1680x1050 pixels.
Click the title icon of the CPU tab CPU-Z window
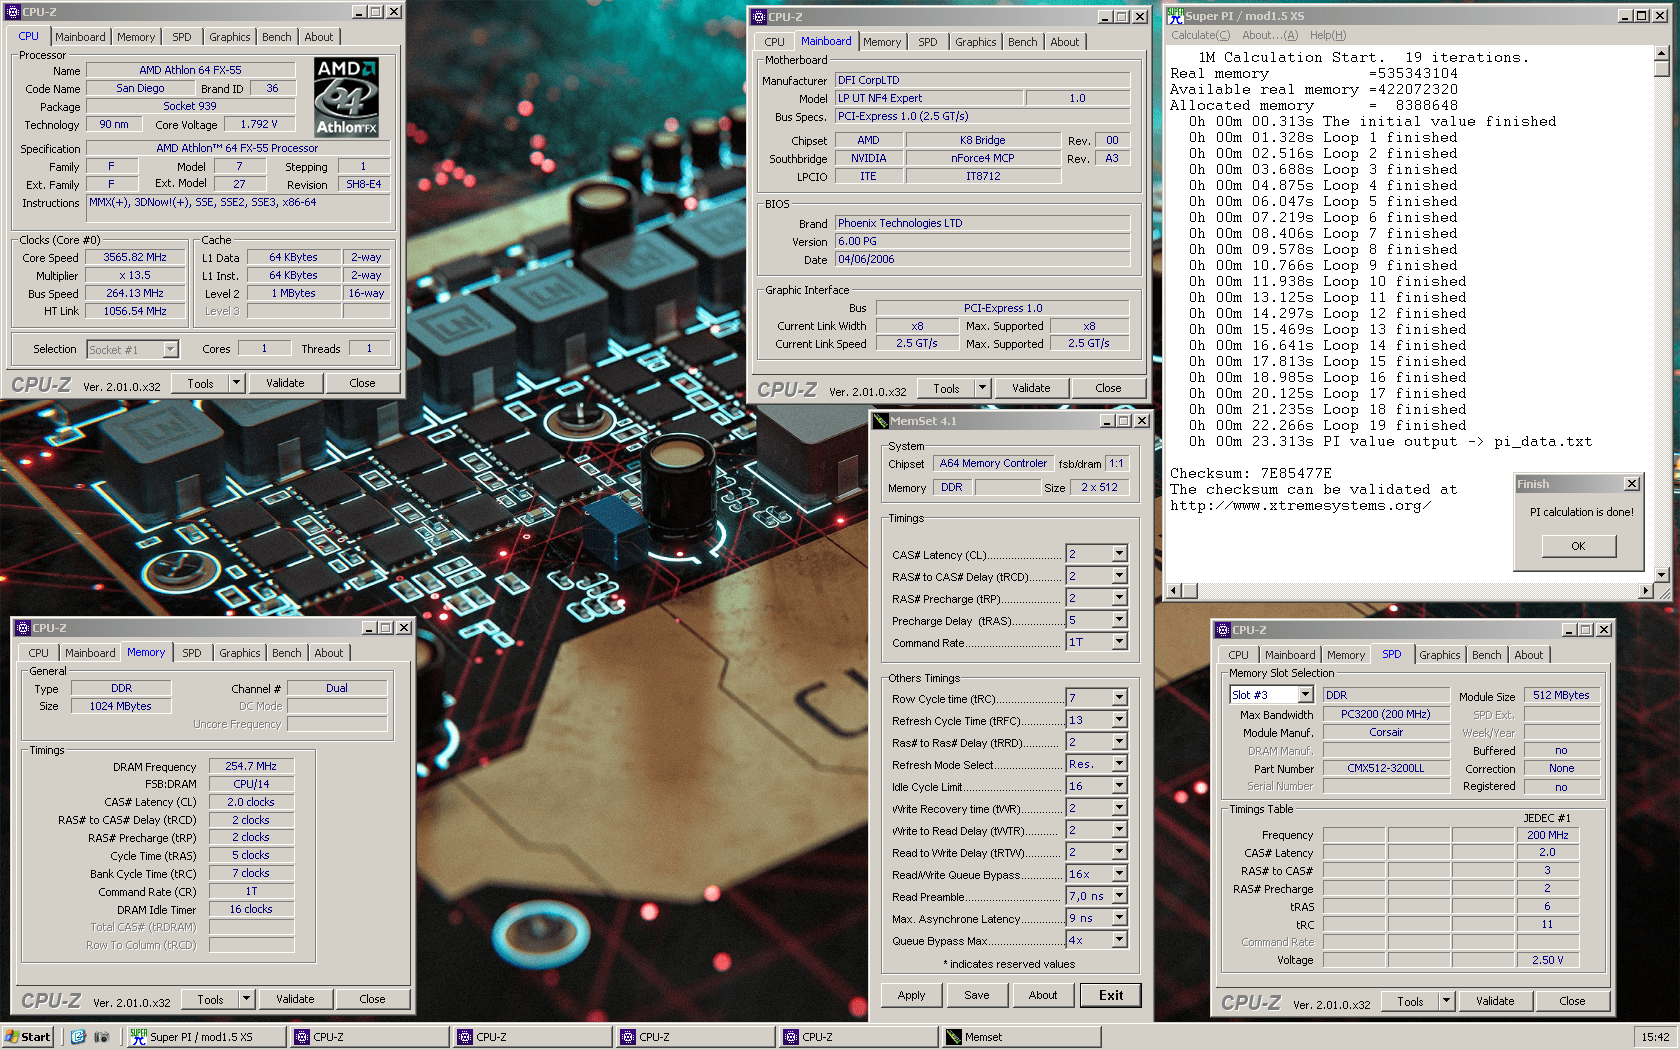click(x=13, y=12)
